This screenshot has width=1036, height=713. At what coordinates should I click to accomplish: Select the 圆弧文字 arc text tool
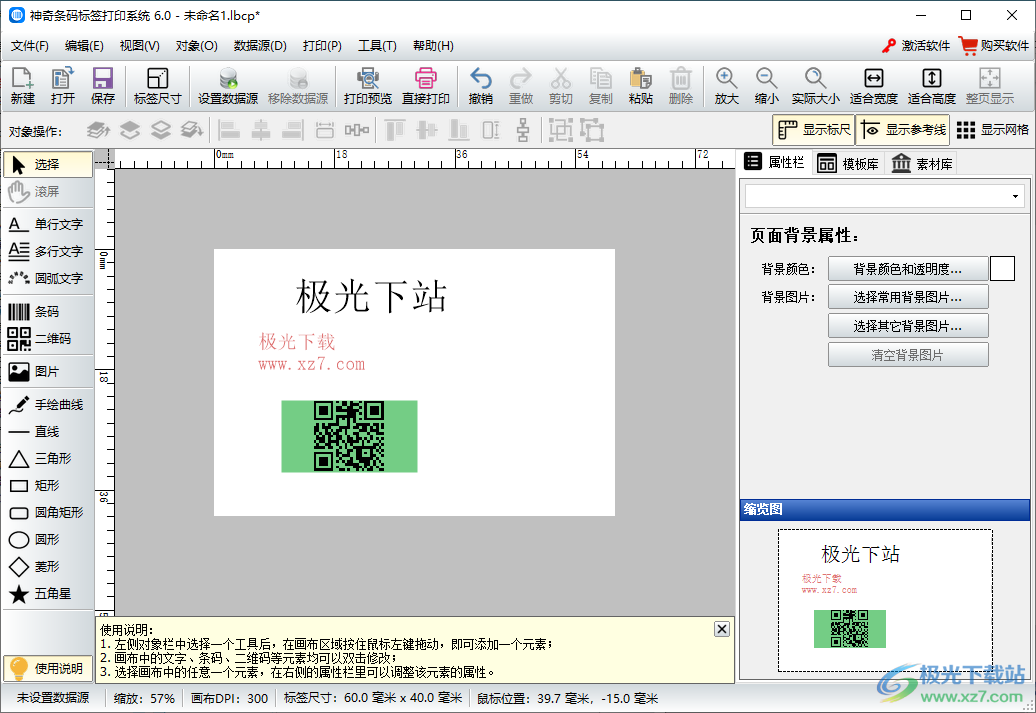click(48, 278)
